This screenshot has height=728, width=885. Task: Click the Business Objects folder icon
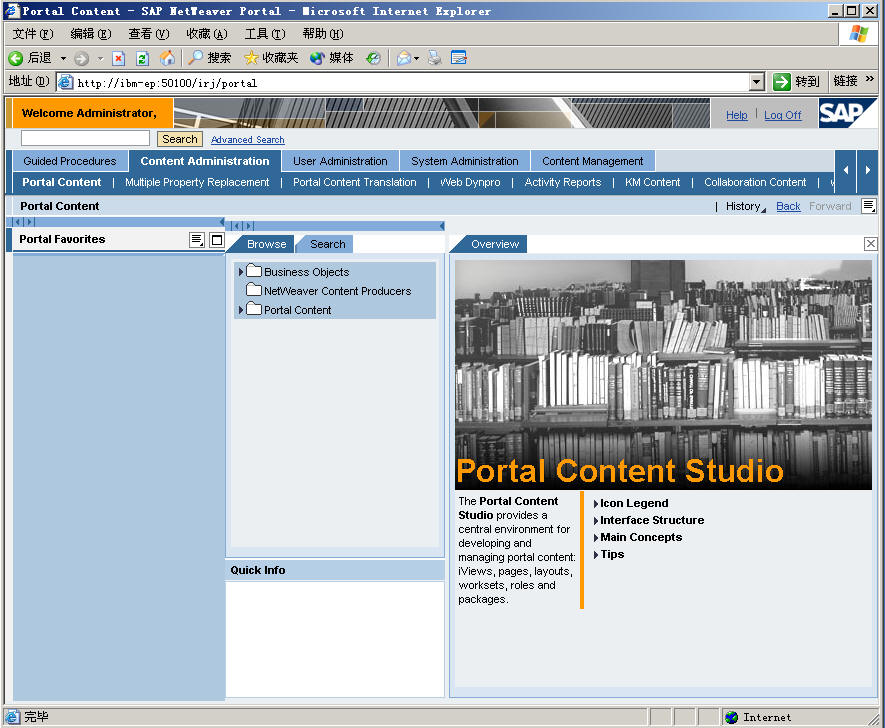click(x=254, y=271)
